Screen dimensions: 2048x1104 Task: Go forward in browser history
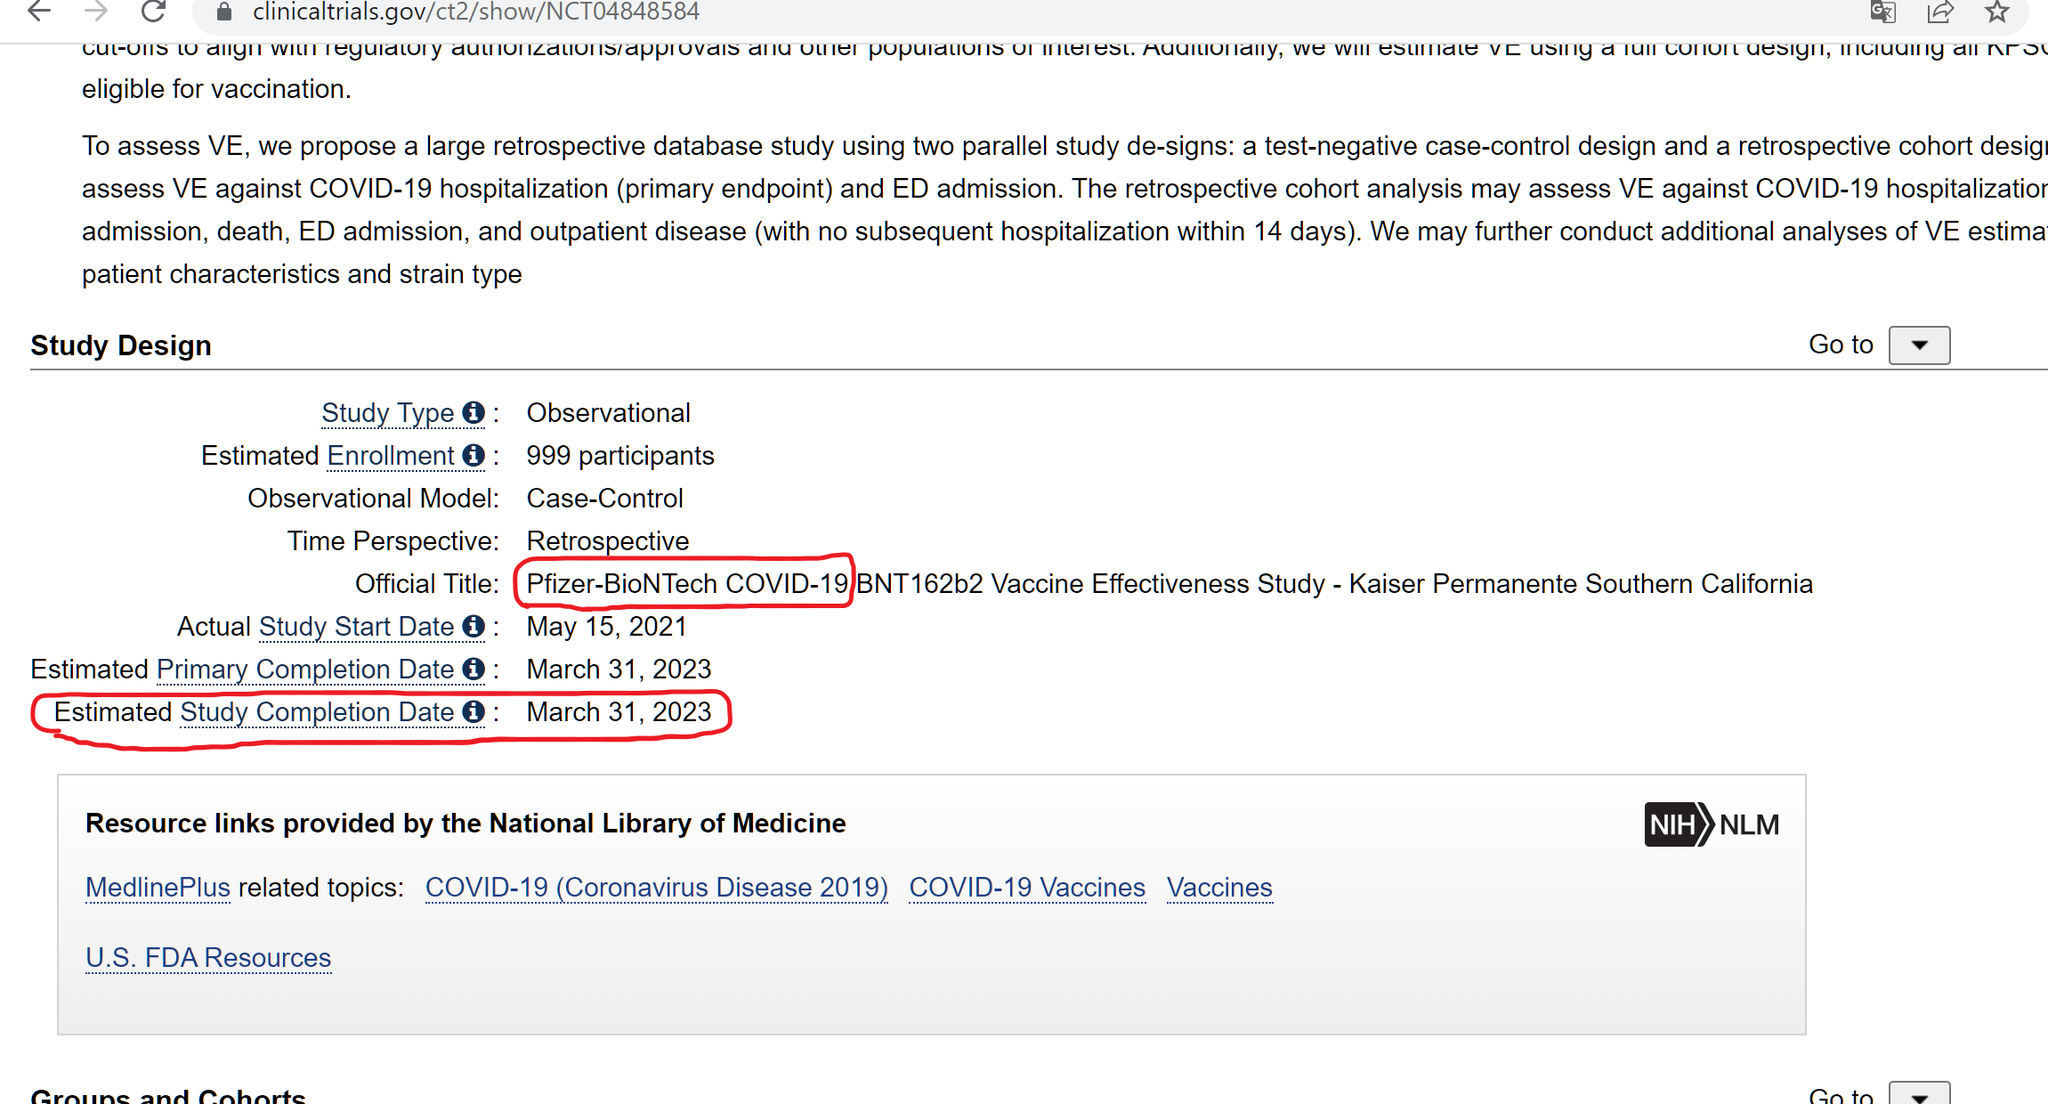(96, 11)
